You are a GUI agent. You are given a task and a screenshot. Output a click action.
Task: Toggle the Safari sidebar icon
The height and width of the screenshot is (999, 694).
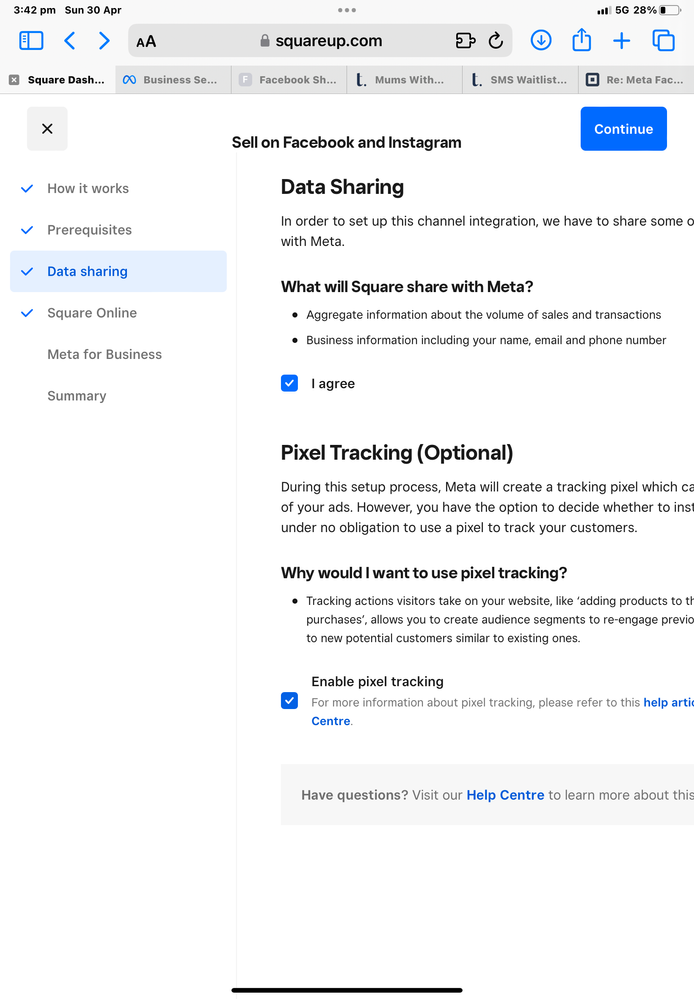point(31,41)
